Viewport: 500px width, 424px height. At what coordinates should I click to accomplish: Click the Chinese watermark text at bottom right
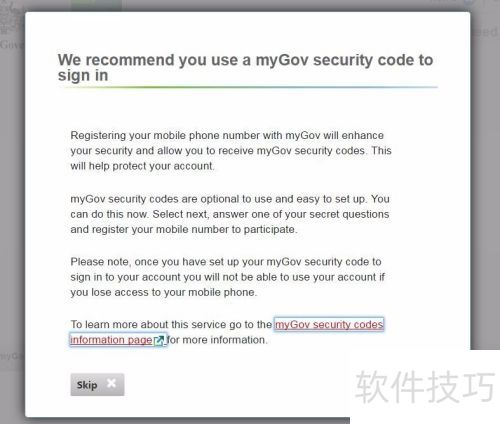(x=425, y=387)
